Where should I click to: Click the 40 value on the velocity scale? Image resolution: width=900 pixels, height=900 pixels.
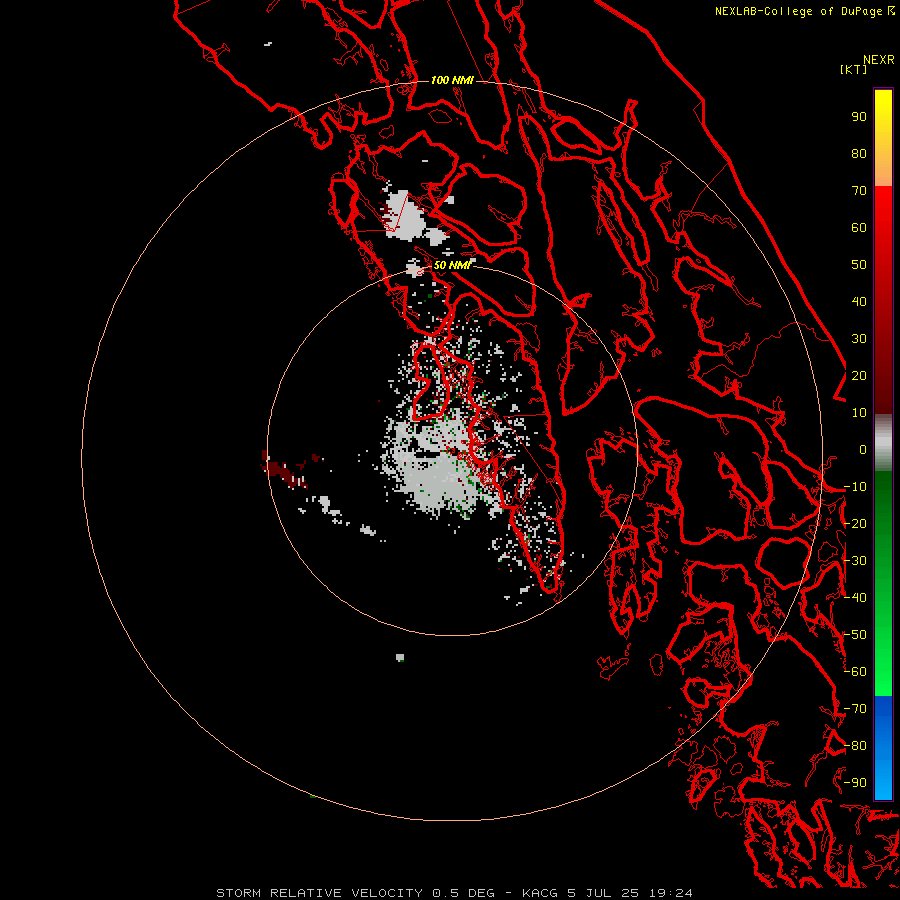click(859, 302)
